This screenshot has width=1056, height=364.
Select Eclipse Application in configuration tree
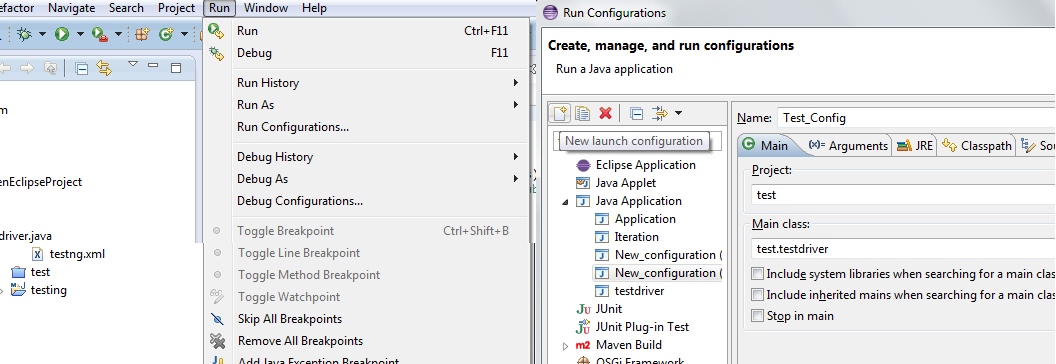click(636, 165)
